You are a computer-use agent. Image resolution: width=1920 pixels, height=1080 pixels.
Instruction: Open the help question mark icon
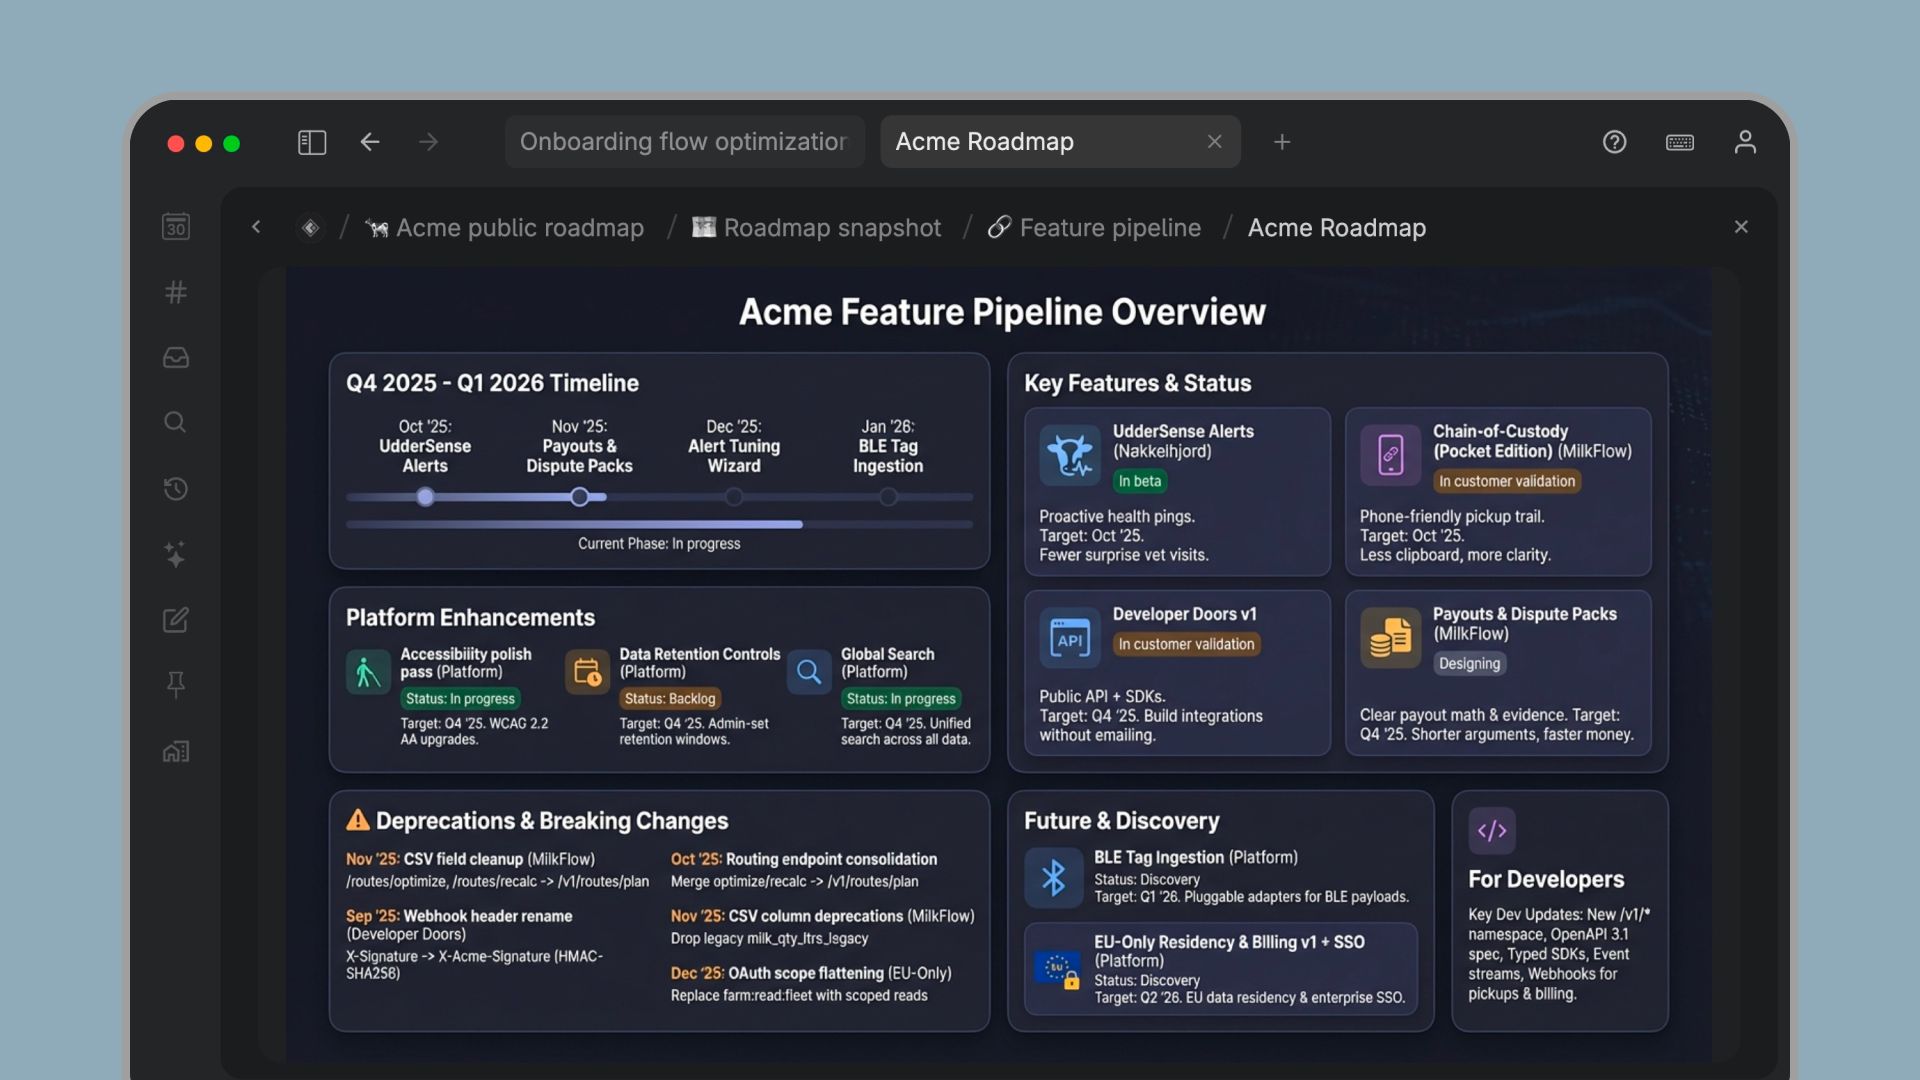1614,142
